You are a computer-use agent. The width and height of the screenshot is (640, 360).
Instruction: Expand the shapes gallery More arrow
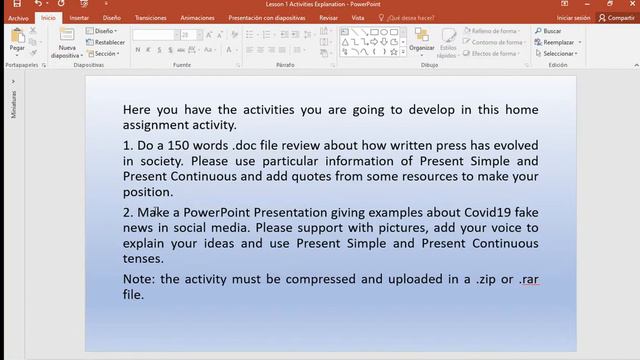[x=403, y=52]
